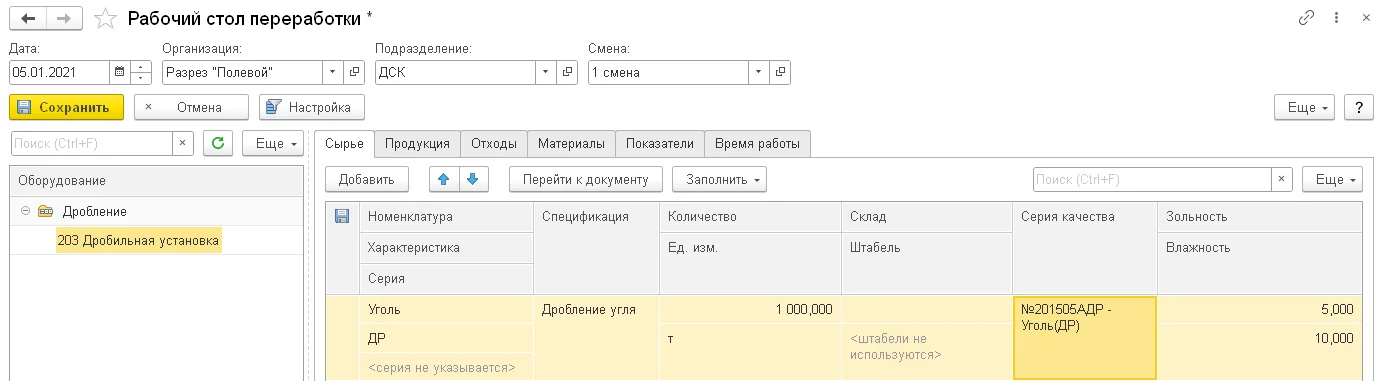Click the Сохранить button
Viewport: 1390px width, 381px height.
pos(66,107)
